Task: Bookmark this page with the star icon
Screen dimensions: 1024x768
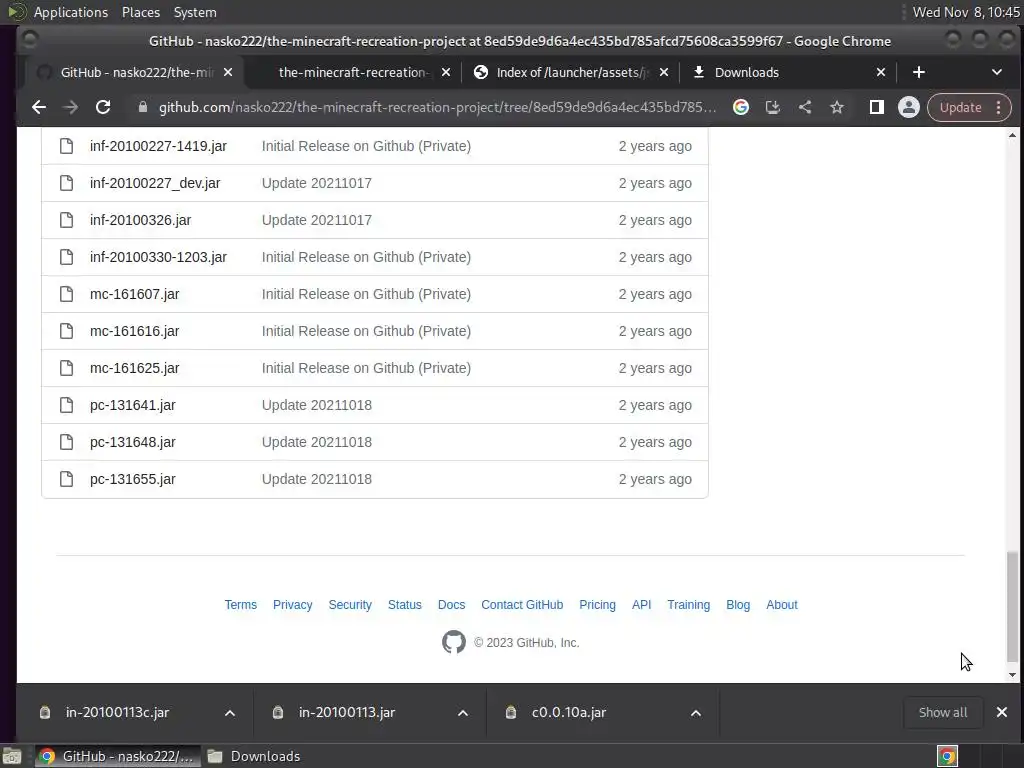Action: [x=837, y=107]
